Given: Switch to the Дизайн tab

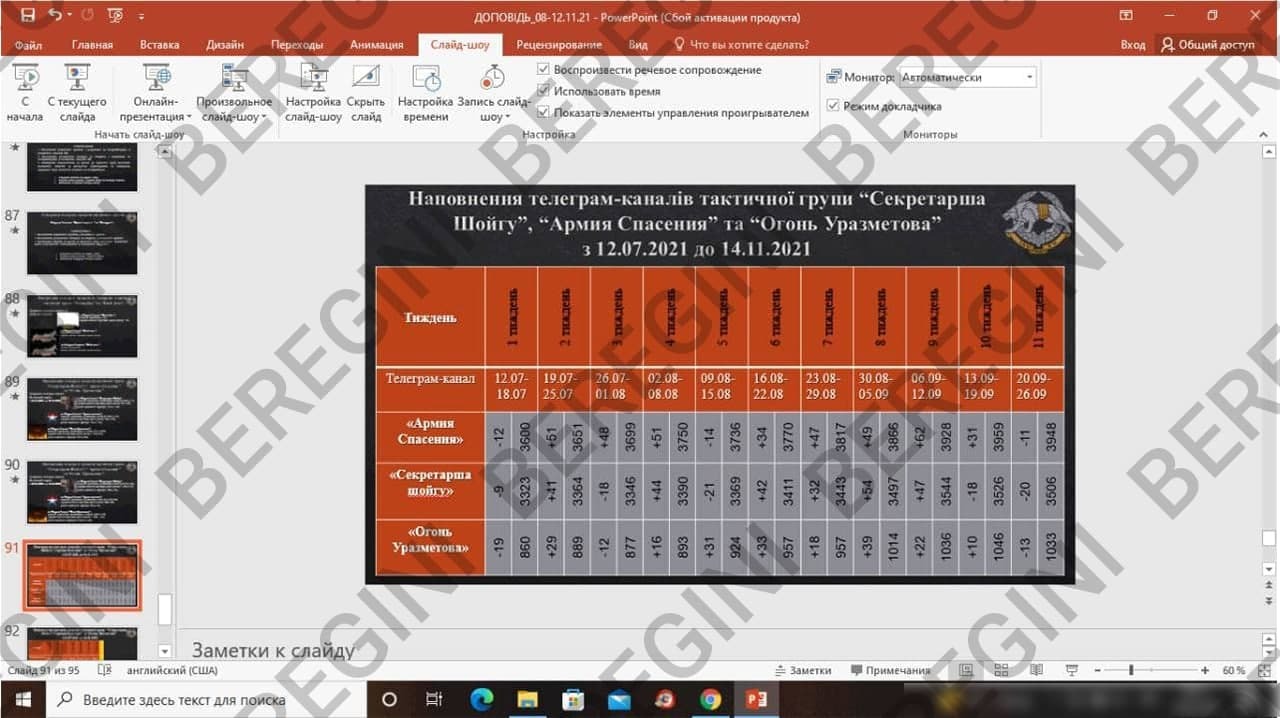Looking at the screenshot, I should (225, 45).
